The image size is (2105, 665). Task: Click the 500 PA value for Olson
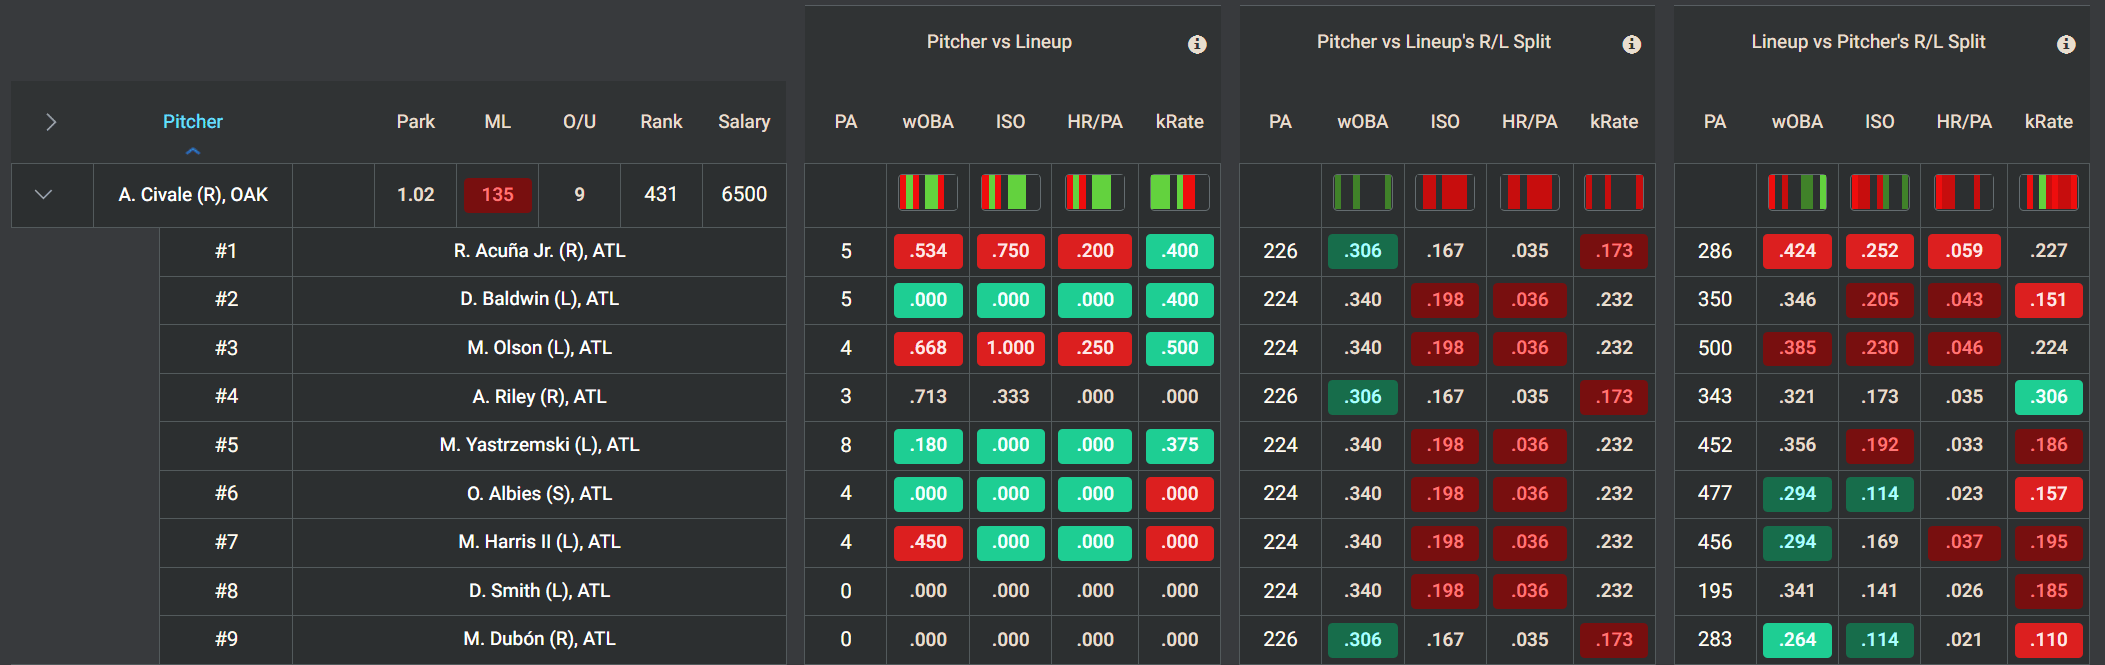click(x=1715, y=348)
